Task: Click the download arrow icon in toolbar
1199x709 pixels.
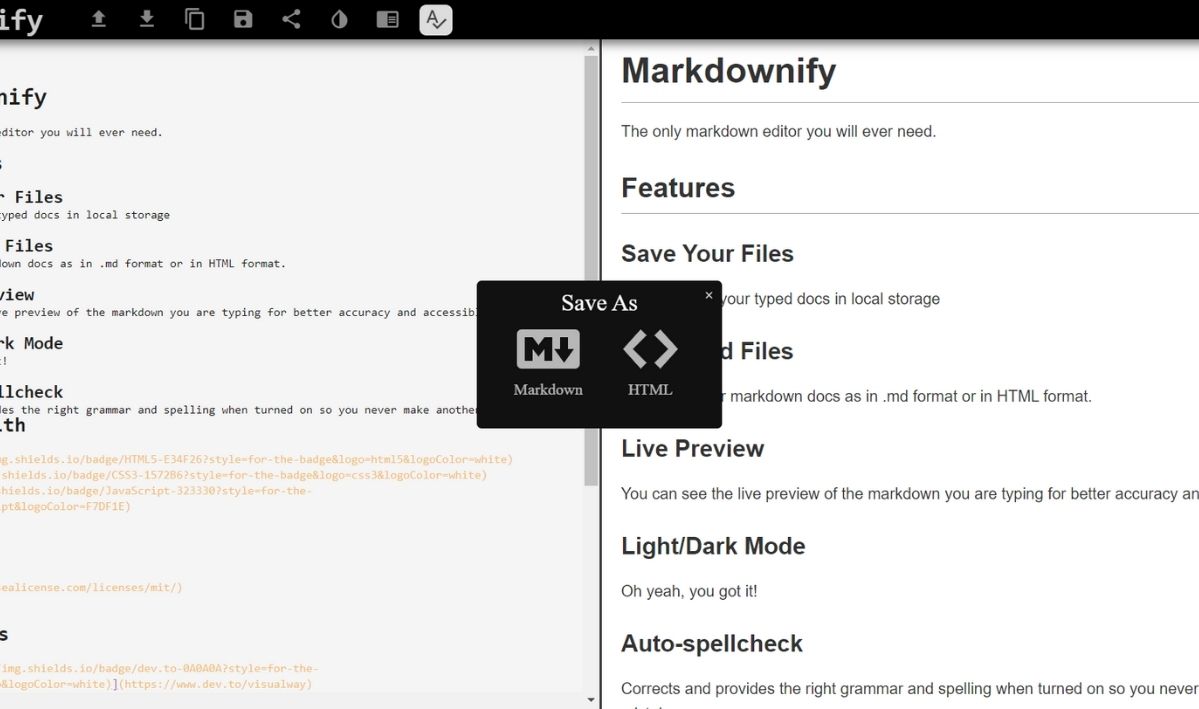Action: click(147, 19)
